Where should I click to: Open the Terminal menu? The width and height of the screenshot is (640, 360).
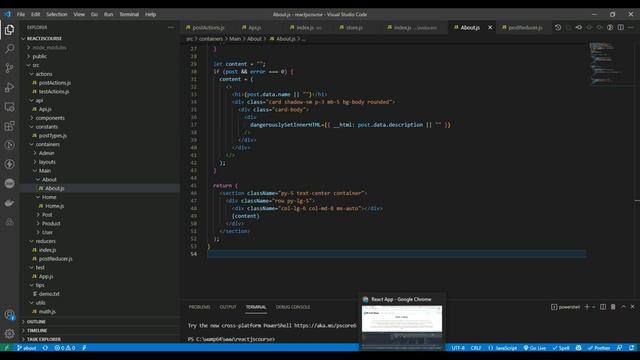click(x=129, y=14)
